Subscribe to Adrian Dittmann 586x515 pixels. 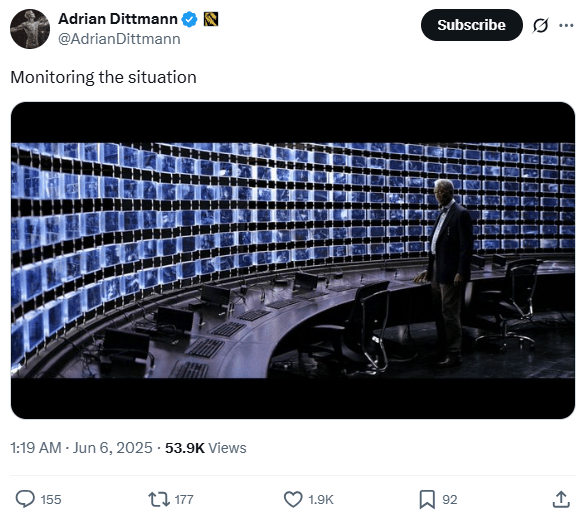471,25
